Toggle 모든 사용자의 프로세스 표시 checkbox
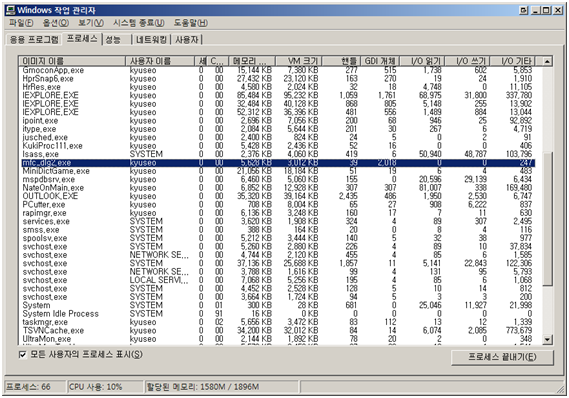 (x=22, y=354)
